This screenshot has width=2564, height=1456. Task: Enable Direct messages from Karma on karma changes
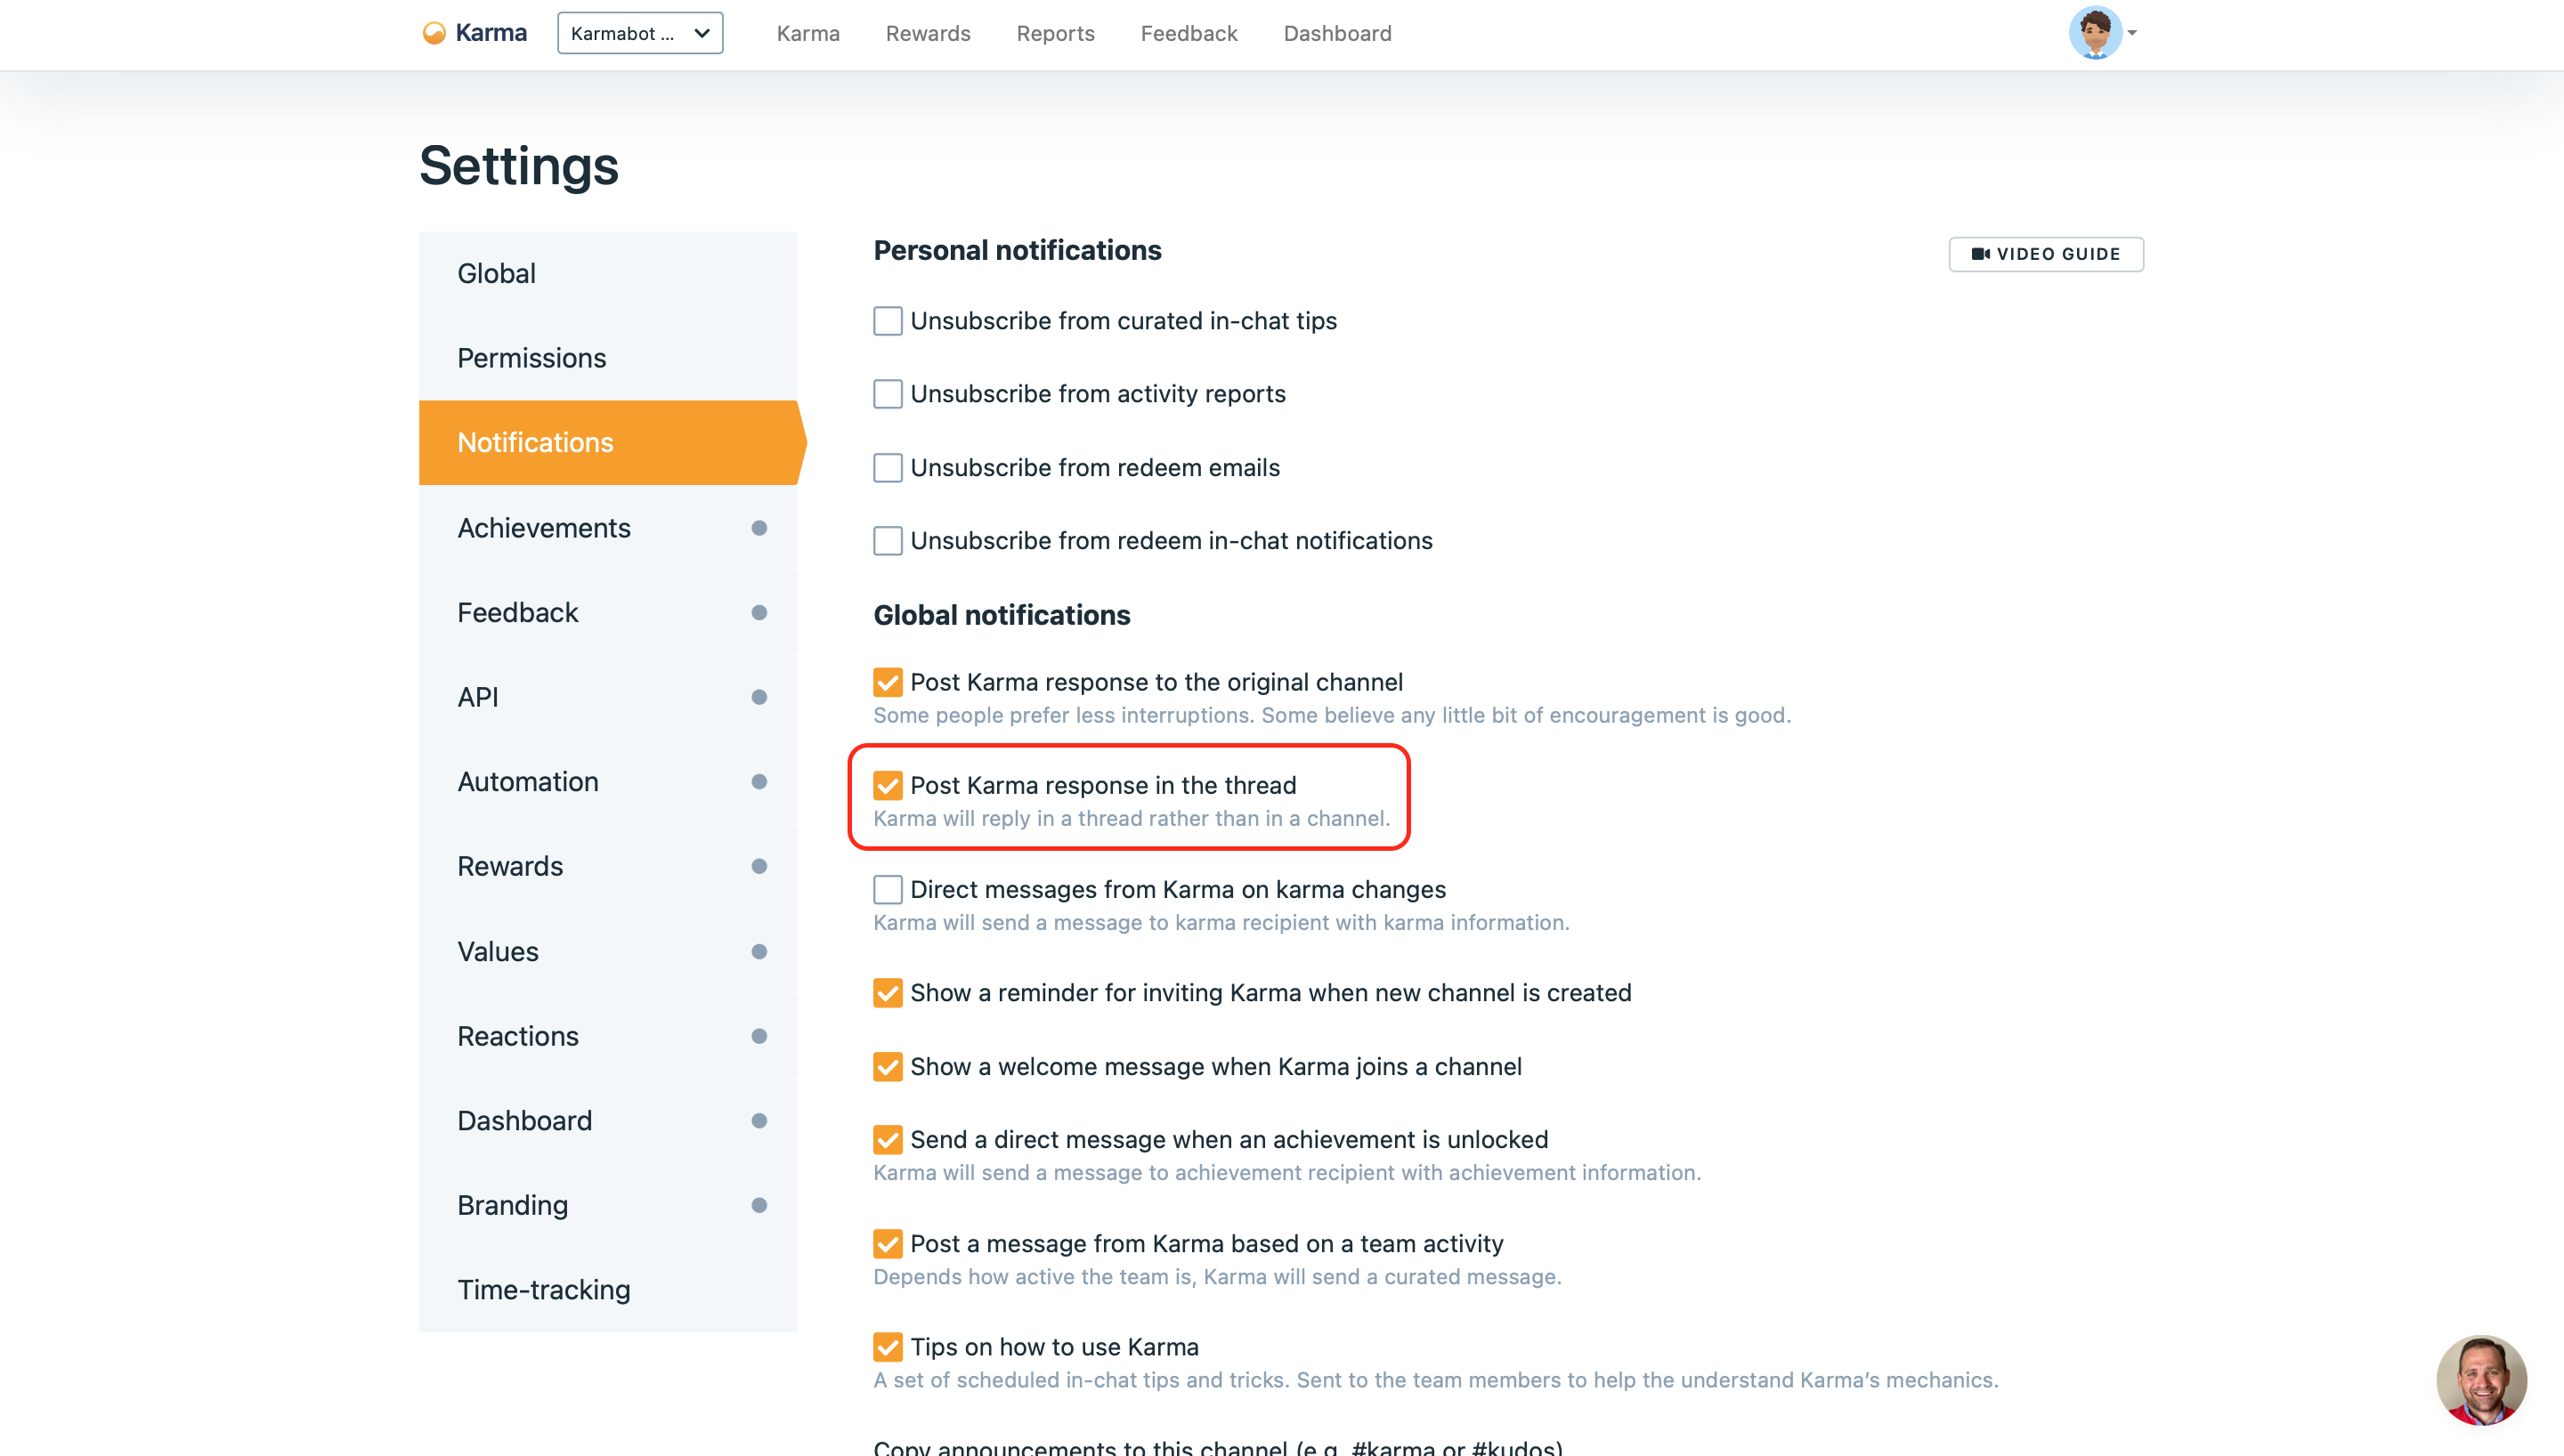click(x=887, y=889)
